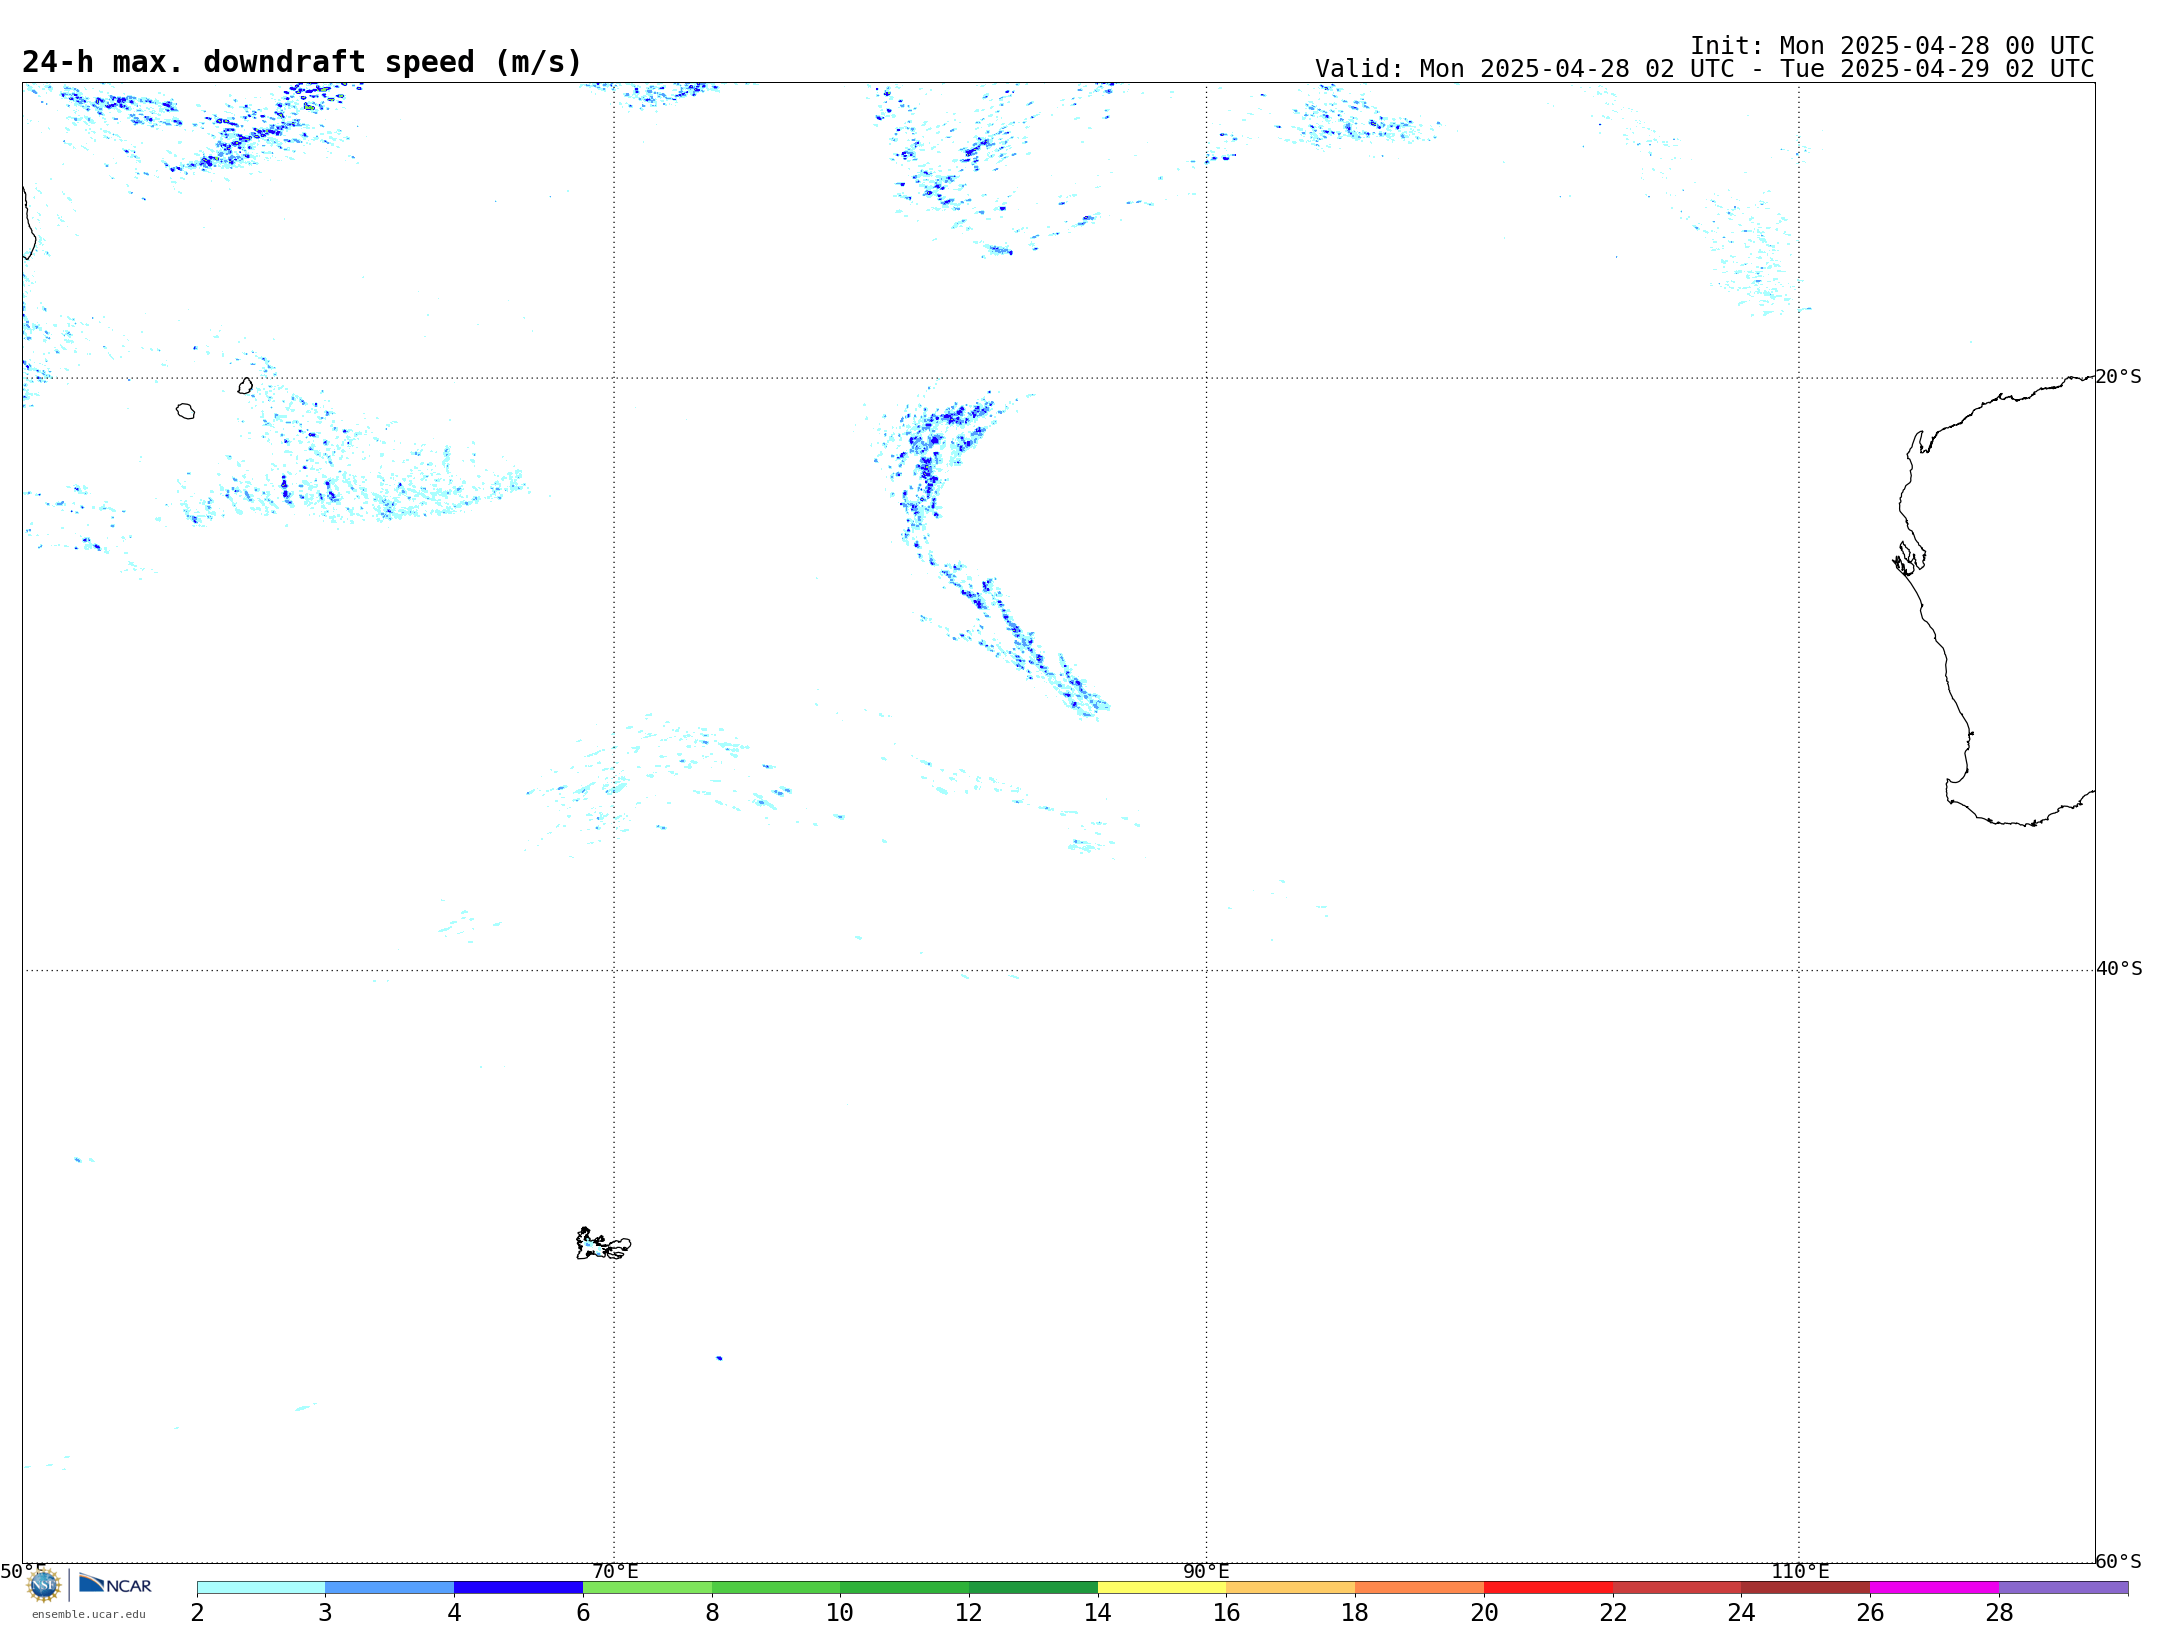Click the Réunion island outline
Image resolution: width=2160 pixels, height=1626 pixels.
point(185,411)
